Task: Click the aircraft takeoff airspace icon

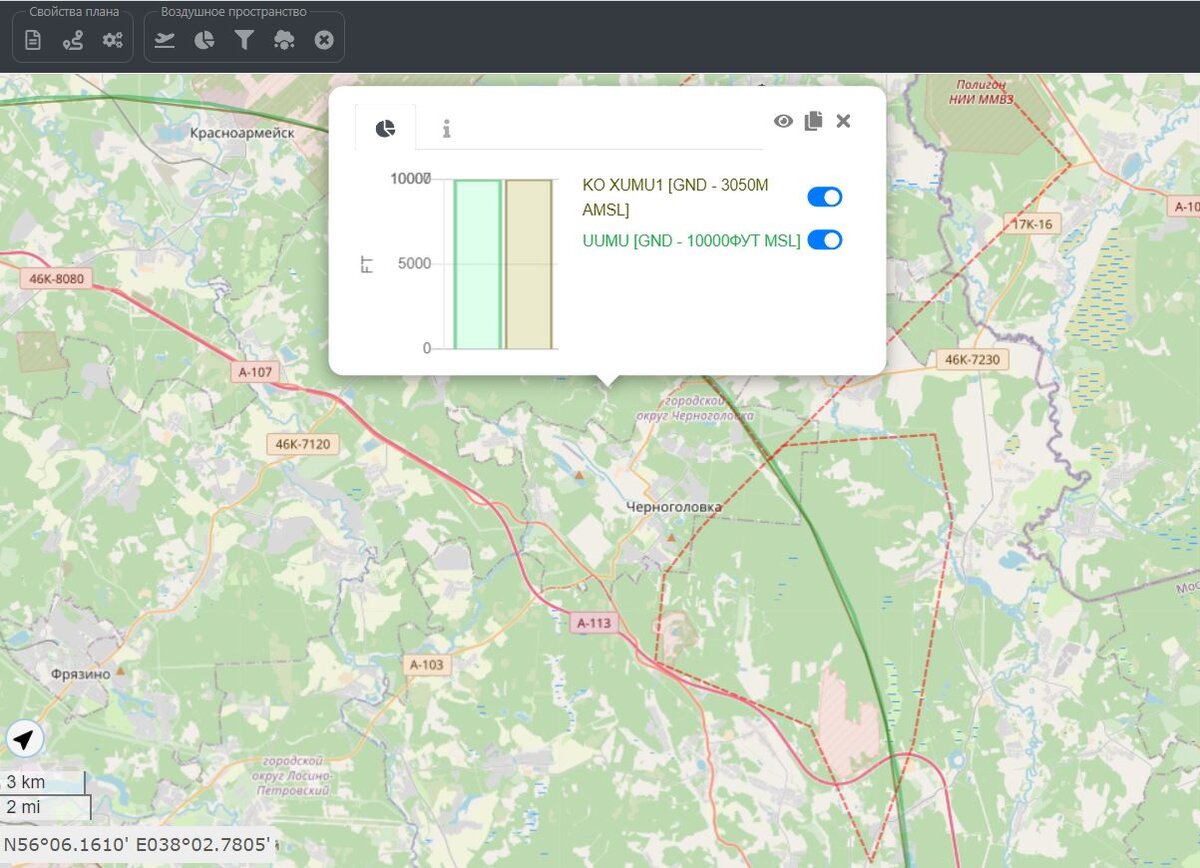Action: pos(165,40)
